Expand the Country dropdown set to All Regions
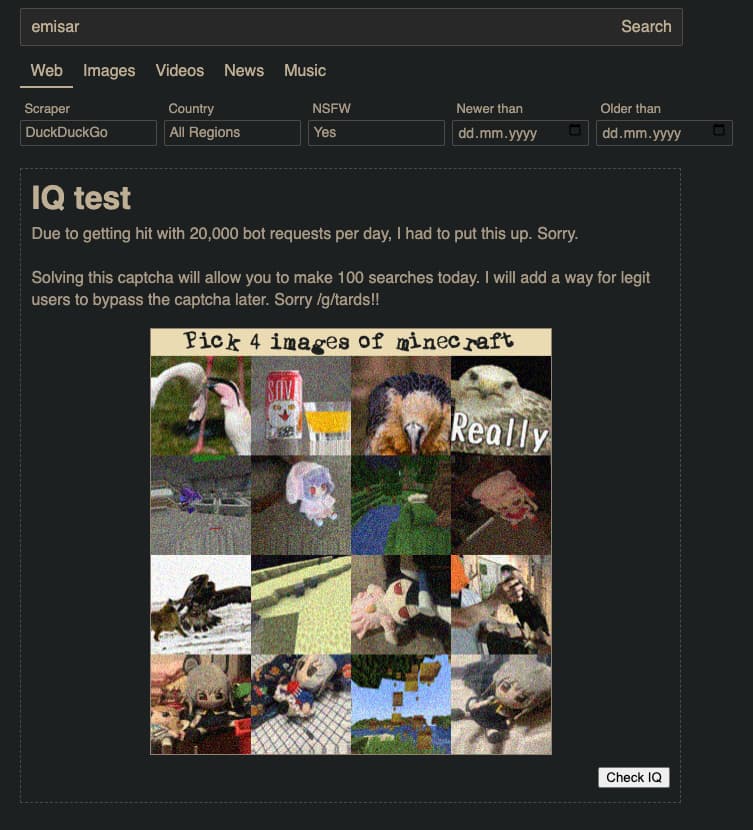This screenshot has height=830, width=753. pos(232,132)
